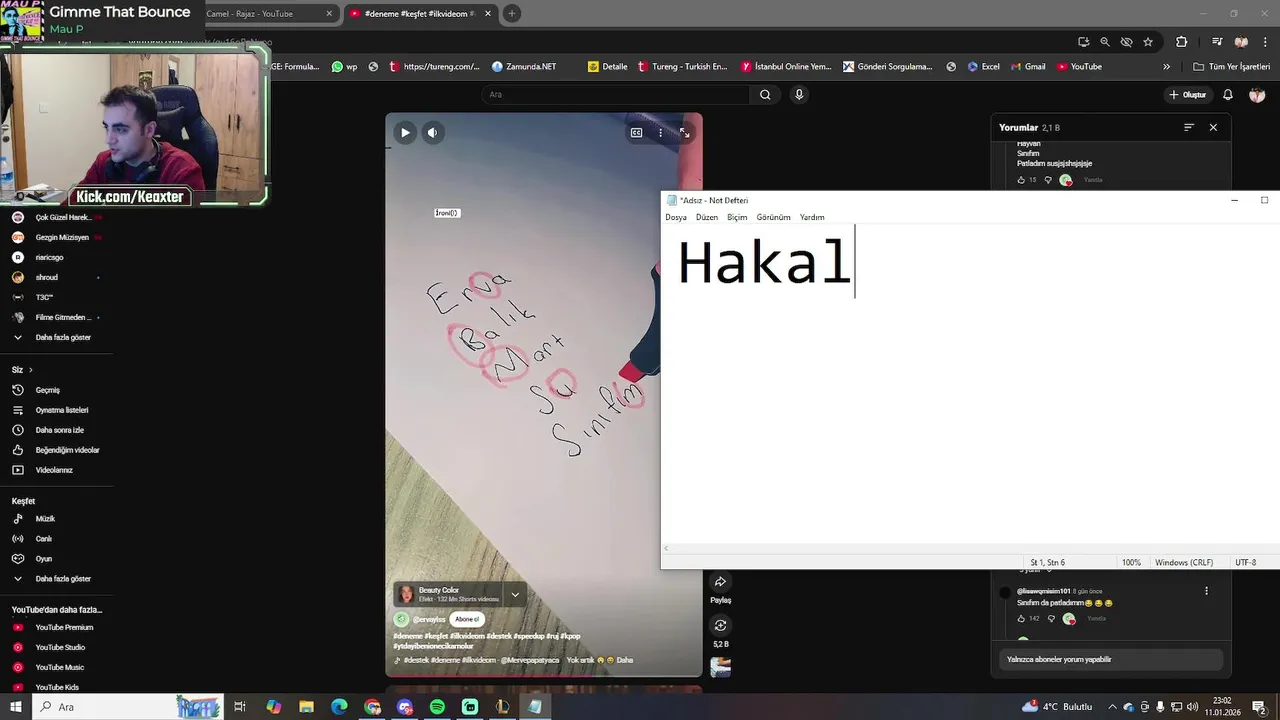Dislike the 'Patladım' comment
1280x720 pixels.
point(1048,180)
